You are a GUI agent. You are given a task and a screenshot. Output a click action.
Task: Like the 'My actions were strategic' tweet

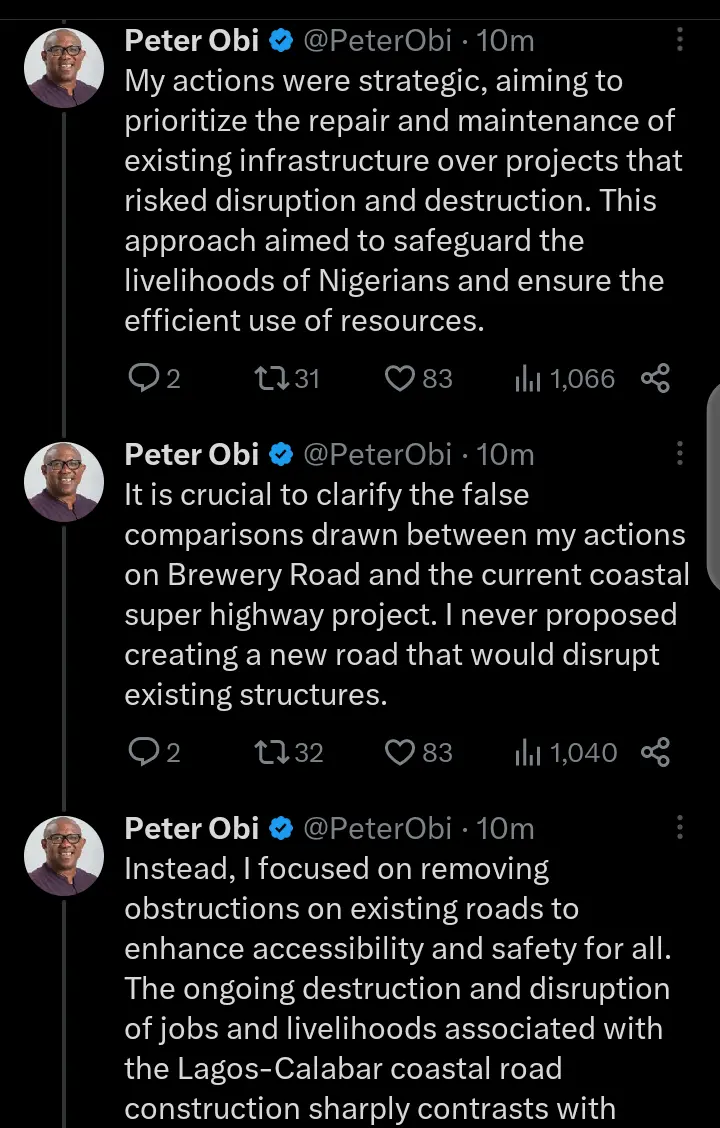pos(400,379)
